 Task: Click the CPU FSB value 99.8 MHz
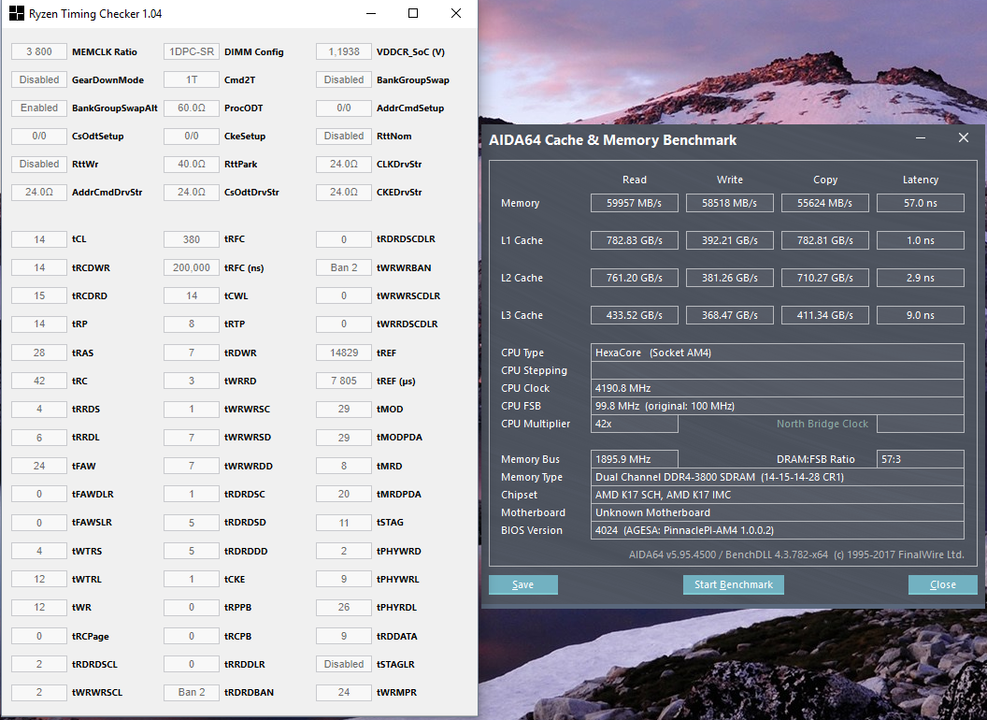coord(777,406)
